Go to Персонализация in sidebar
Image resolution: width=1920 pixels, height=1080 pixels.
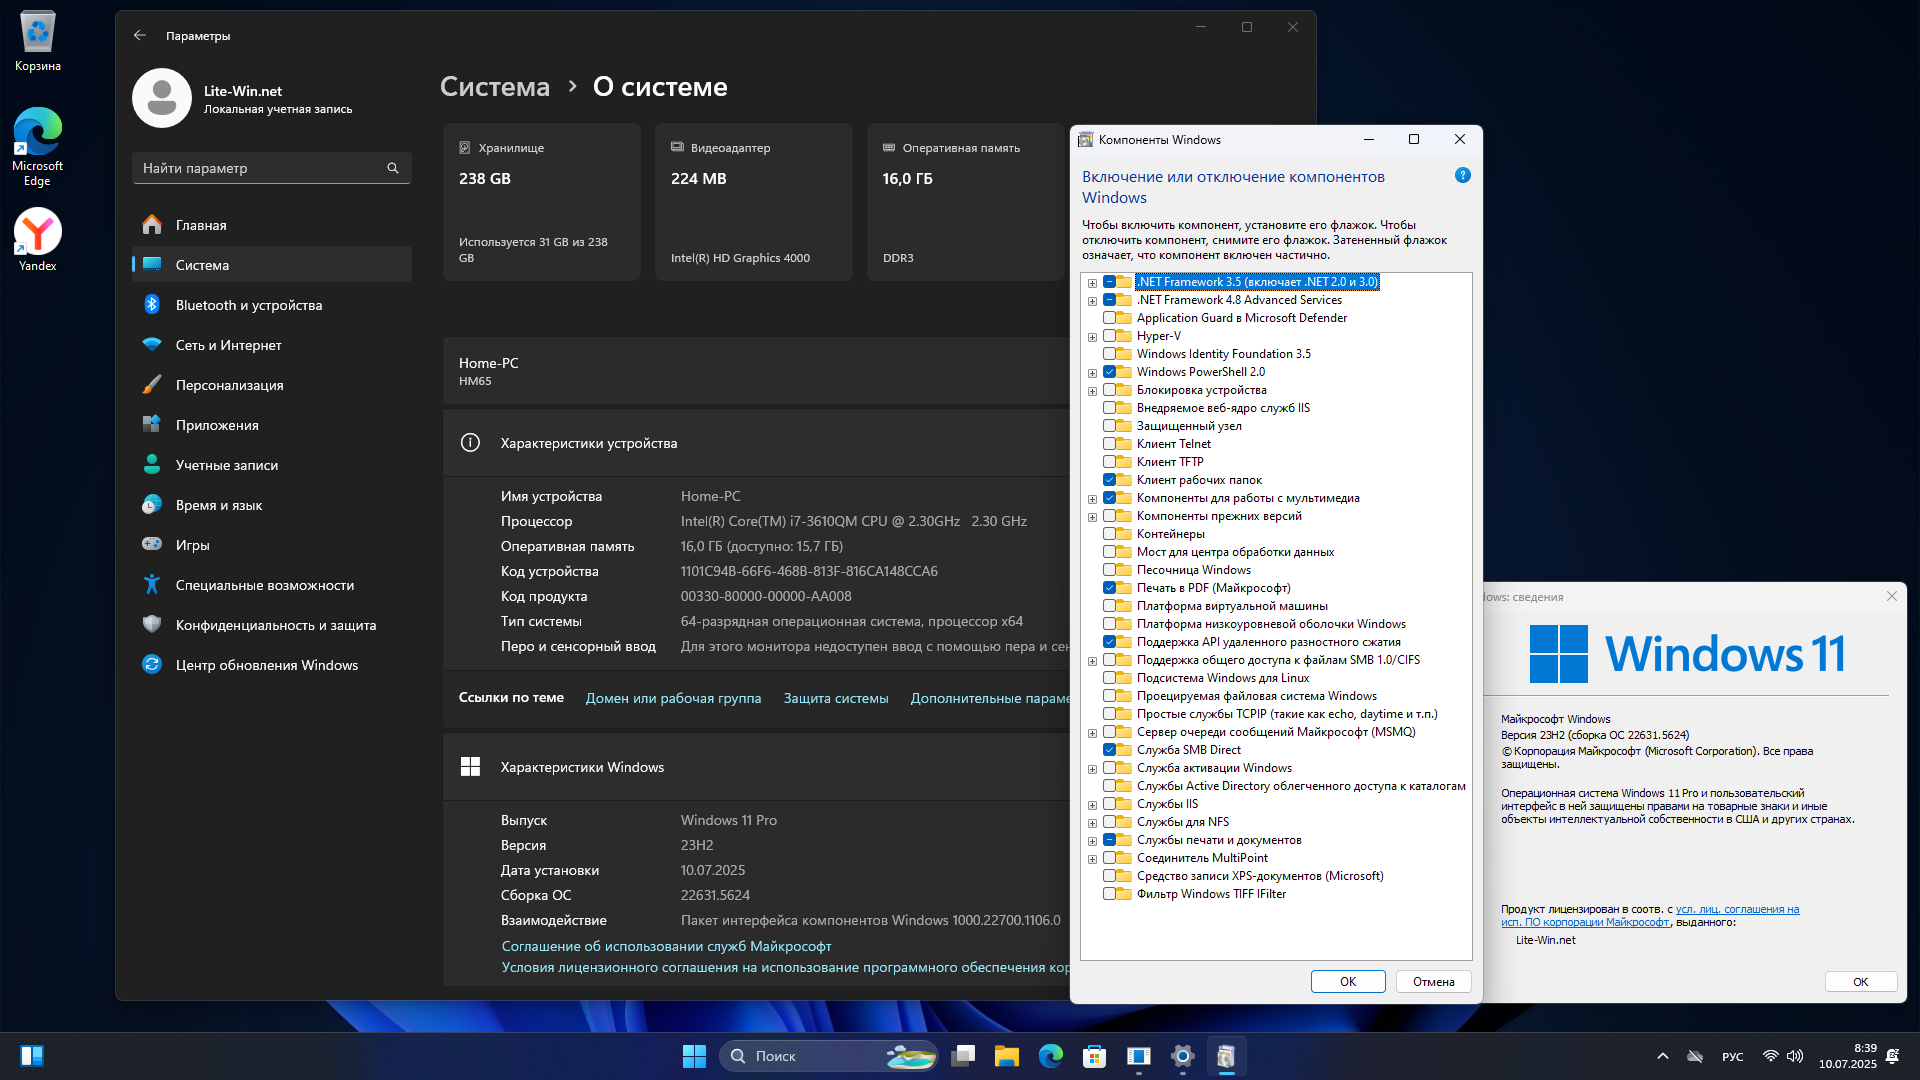coord(229,385)
